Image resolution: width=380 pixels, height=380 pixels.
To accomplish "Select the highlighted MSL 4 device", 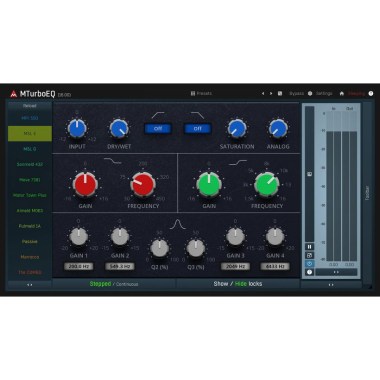I will click(x=30, y=134).
